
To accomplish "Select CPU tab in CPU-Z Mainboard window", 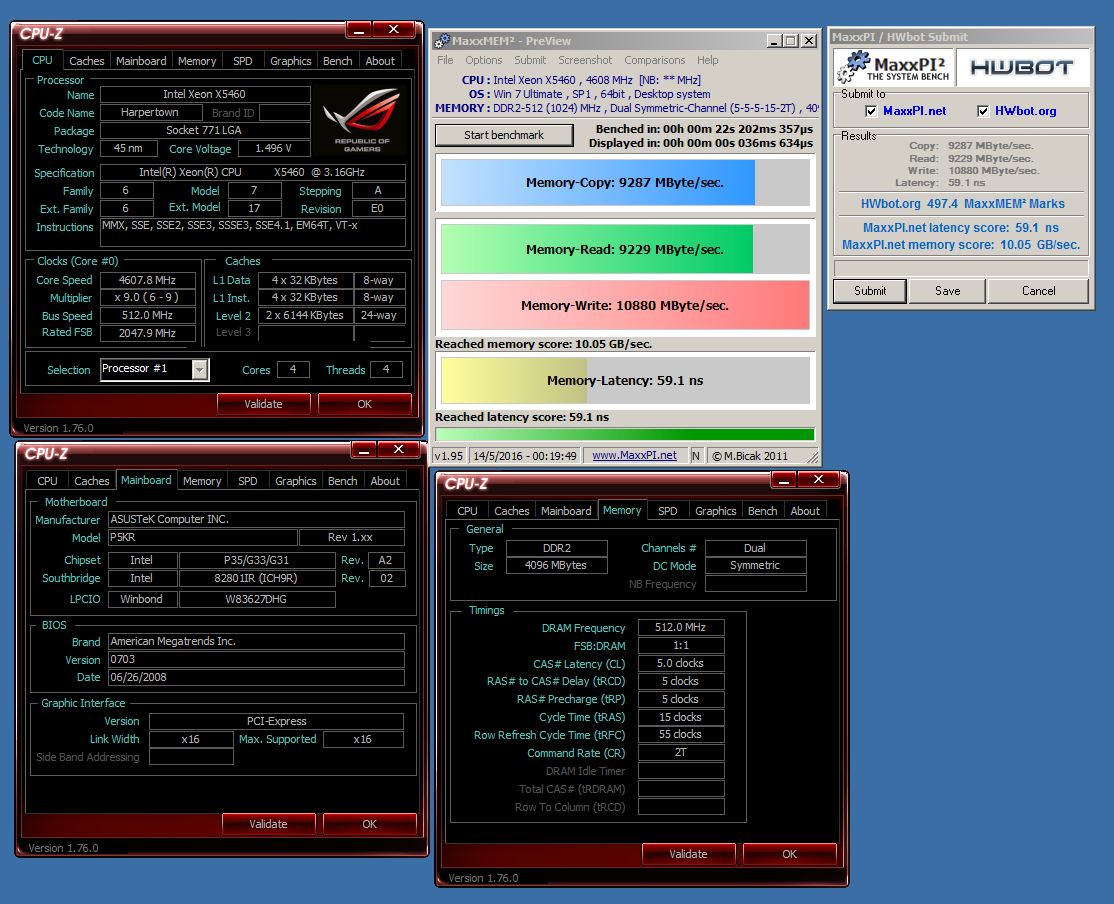I will [x=48, y=481].
